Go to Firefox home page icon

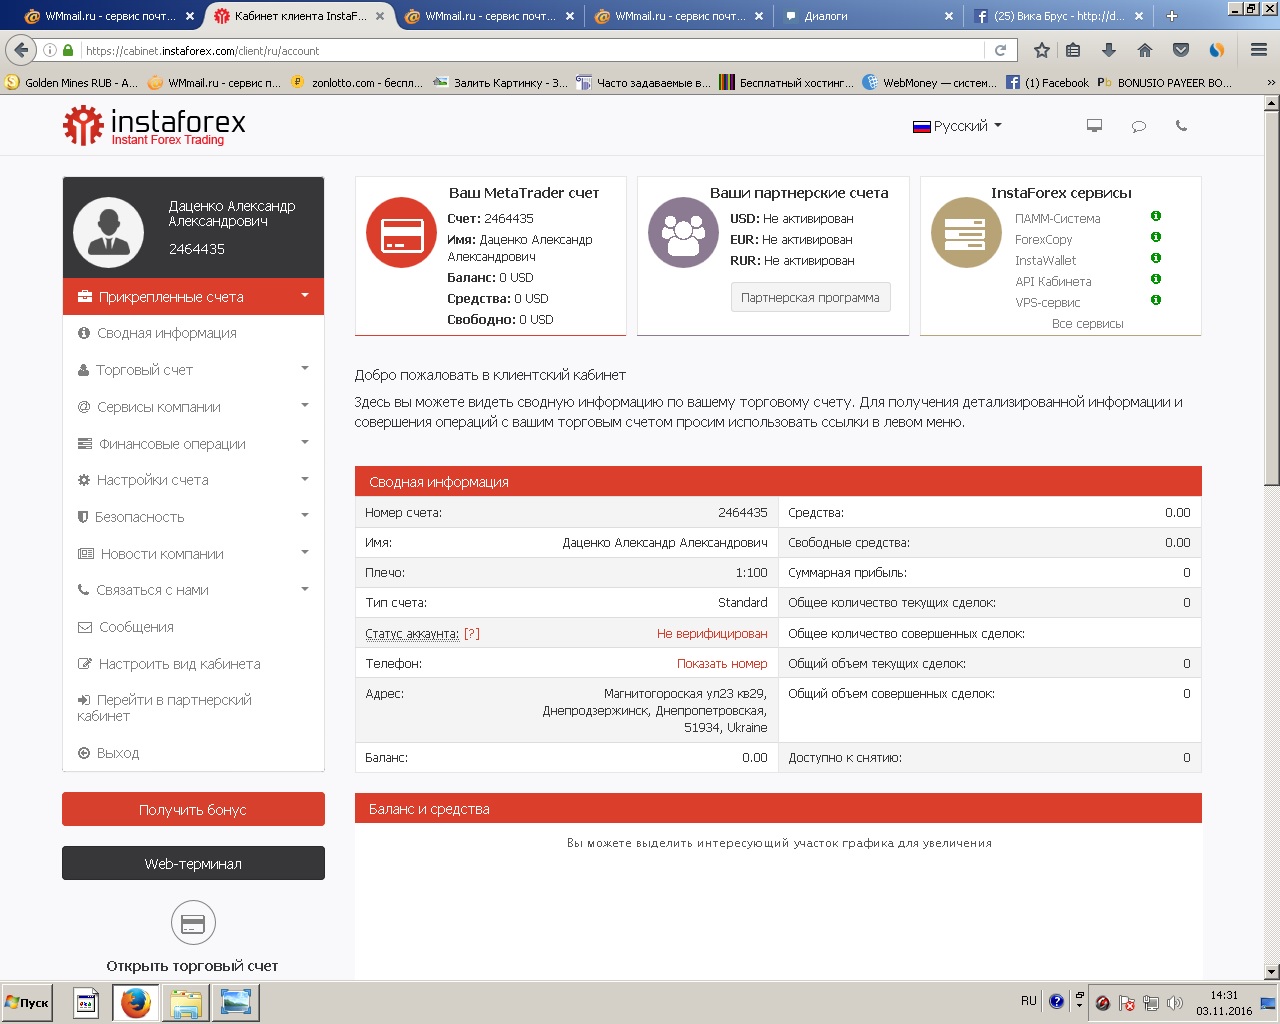(1145, 50)
